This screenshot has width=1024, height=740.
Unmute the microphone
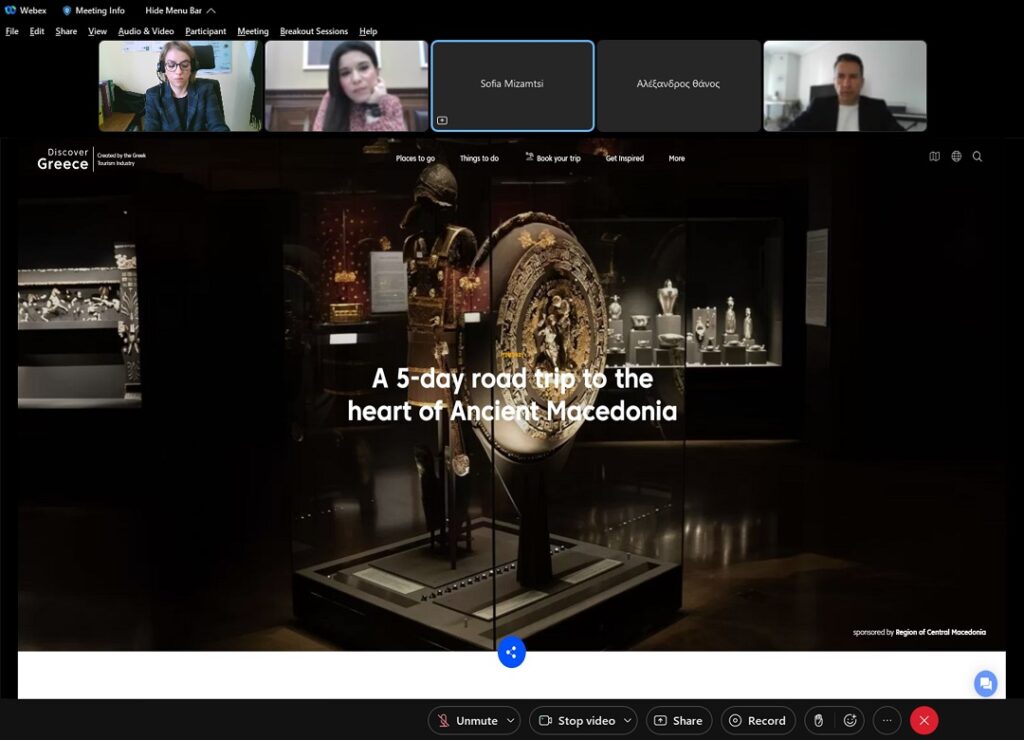pos(466,720)
